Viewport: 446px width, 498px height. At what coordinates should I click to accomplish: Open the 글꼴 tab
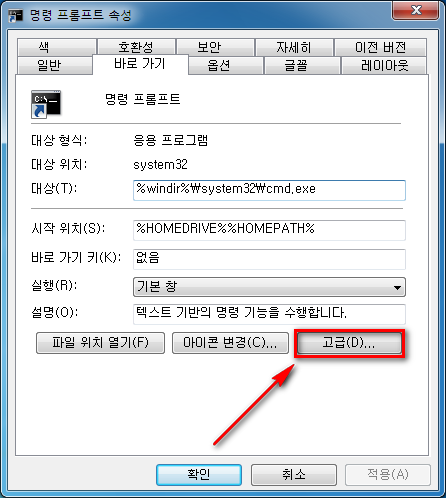point(302,65)
